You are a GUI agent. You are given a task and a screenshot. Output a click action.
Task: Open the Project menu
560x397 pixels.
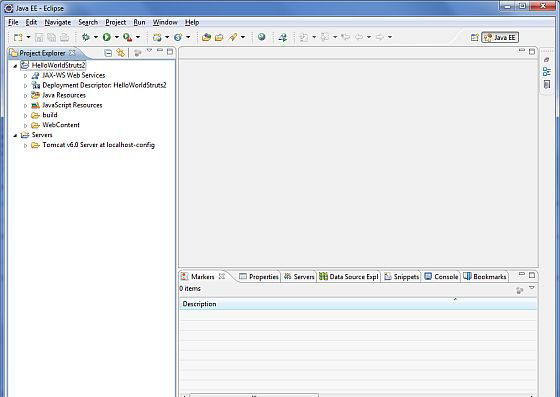pyautogui.click(x=115, y=22)
